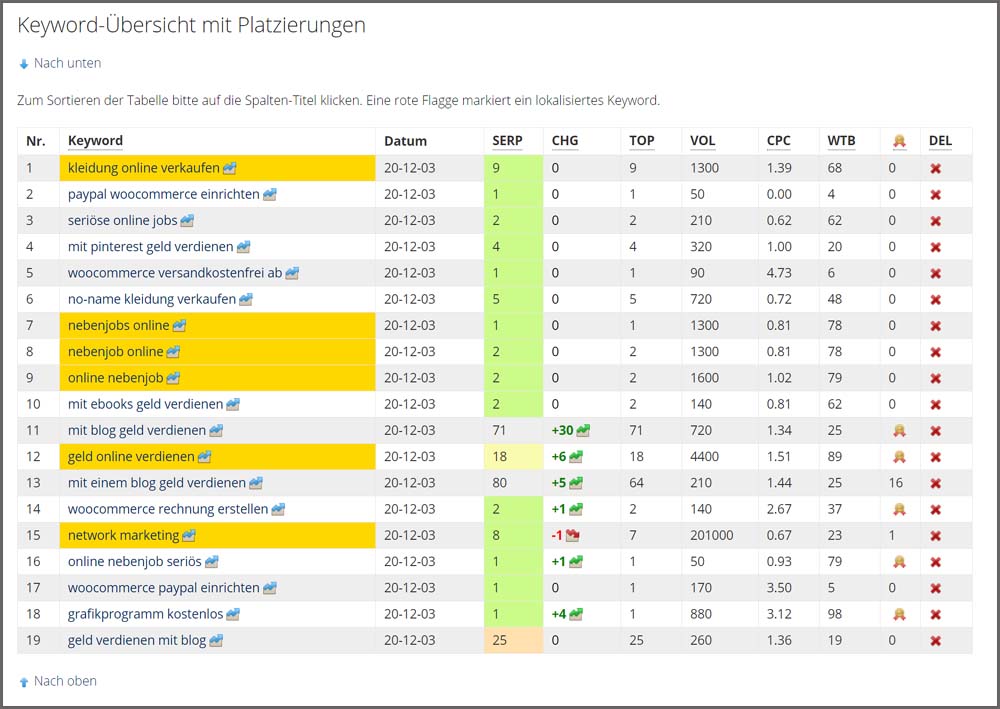Click chart icon next to kleidung online verkaufen

tap(229, 168)
